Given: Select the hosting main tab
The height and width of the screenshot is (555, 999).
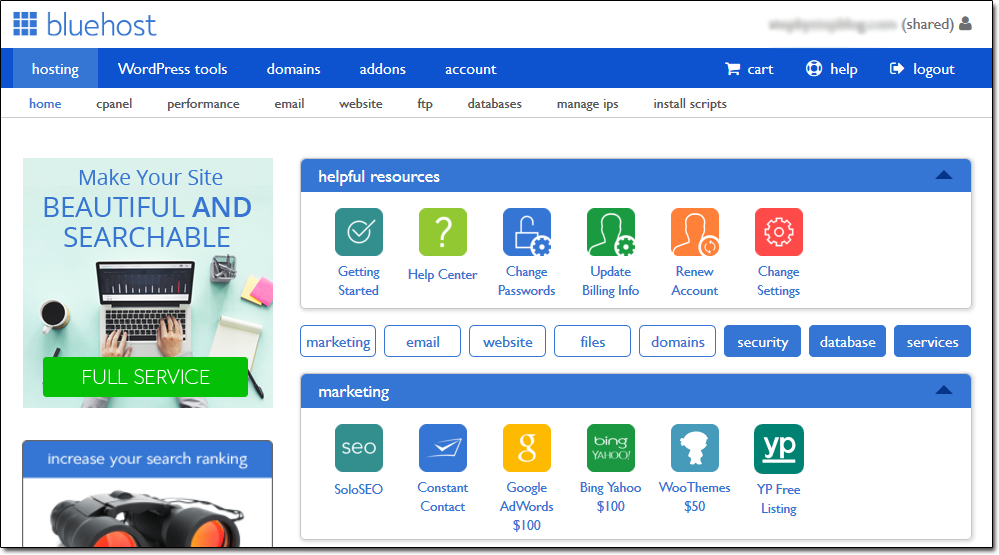Looking at the screenshot, I should [55, 68].
